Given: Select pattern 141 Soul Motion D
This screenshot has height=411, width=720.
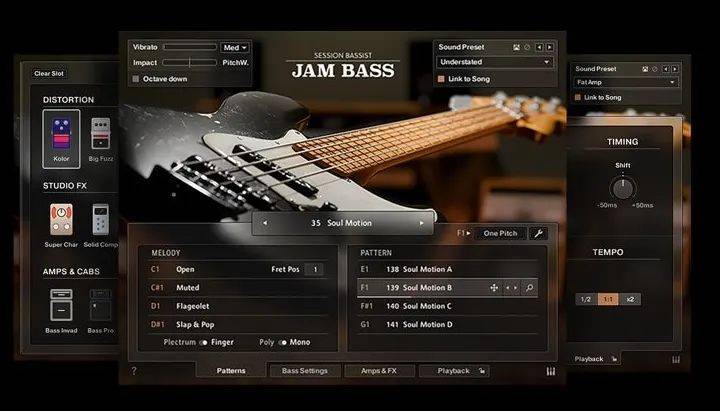Looking at the screenshot, I should pos(447,325).
